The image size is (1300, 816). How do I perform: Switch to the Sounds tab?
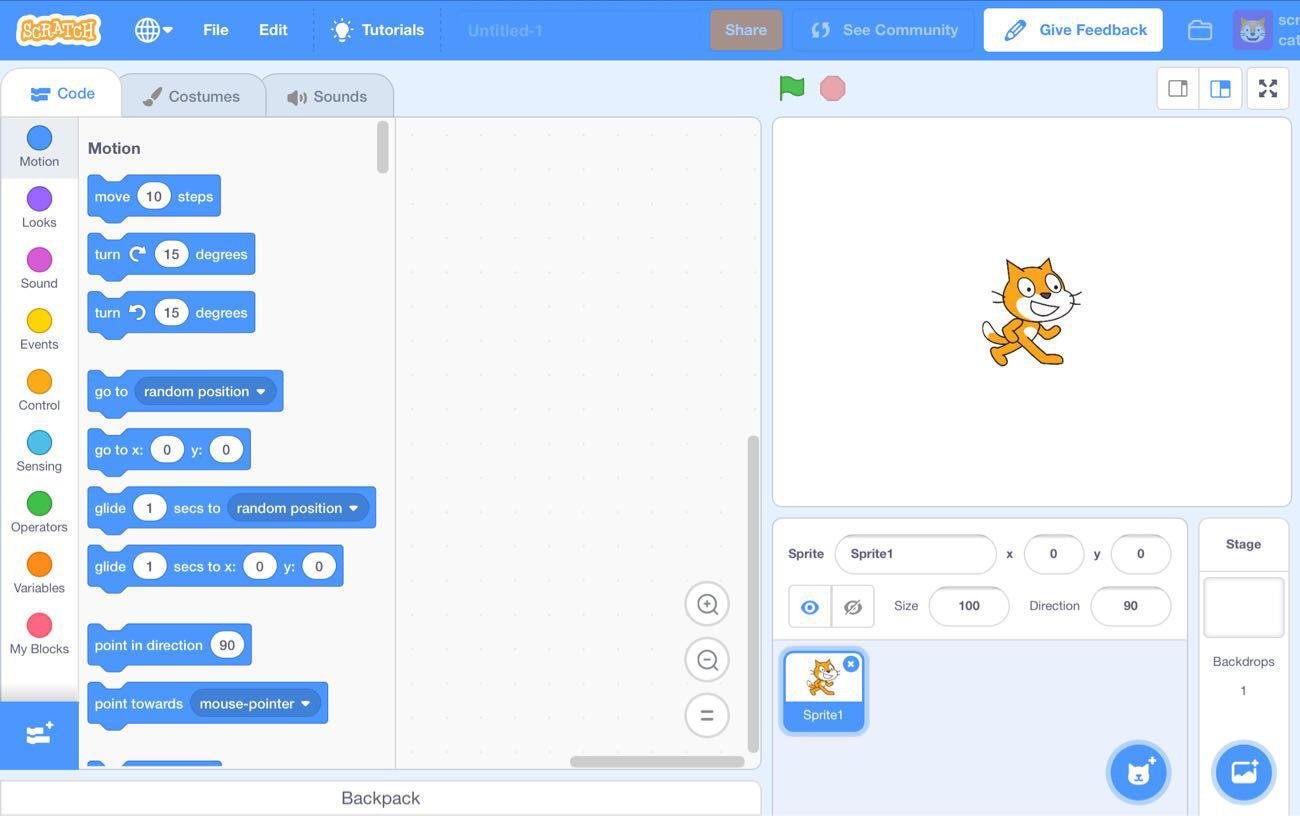(x=327, y=96)
